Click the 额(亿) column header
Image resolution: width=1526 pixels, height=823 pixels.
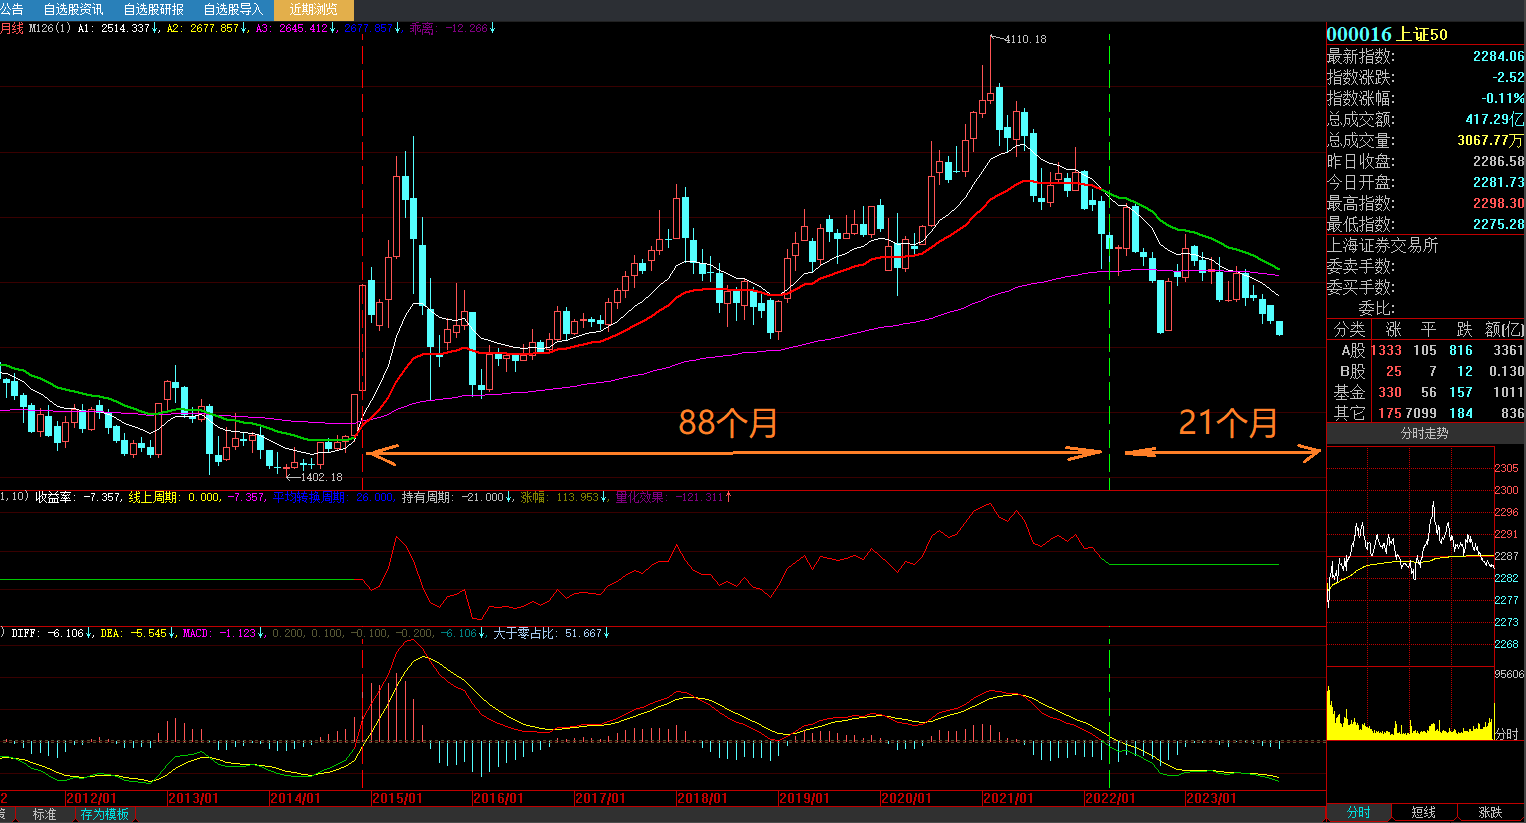(x=1504, y=329)
